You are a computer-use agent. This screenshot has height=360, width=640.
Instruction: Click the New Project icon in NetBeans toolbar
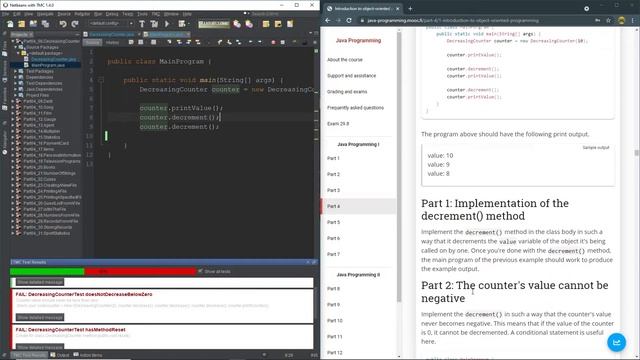[22, 24]
